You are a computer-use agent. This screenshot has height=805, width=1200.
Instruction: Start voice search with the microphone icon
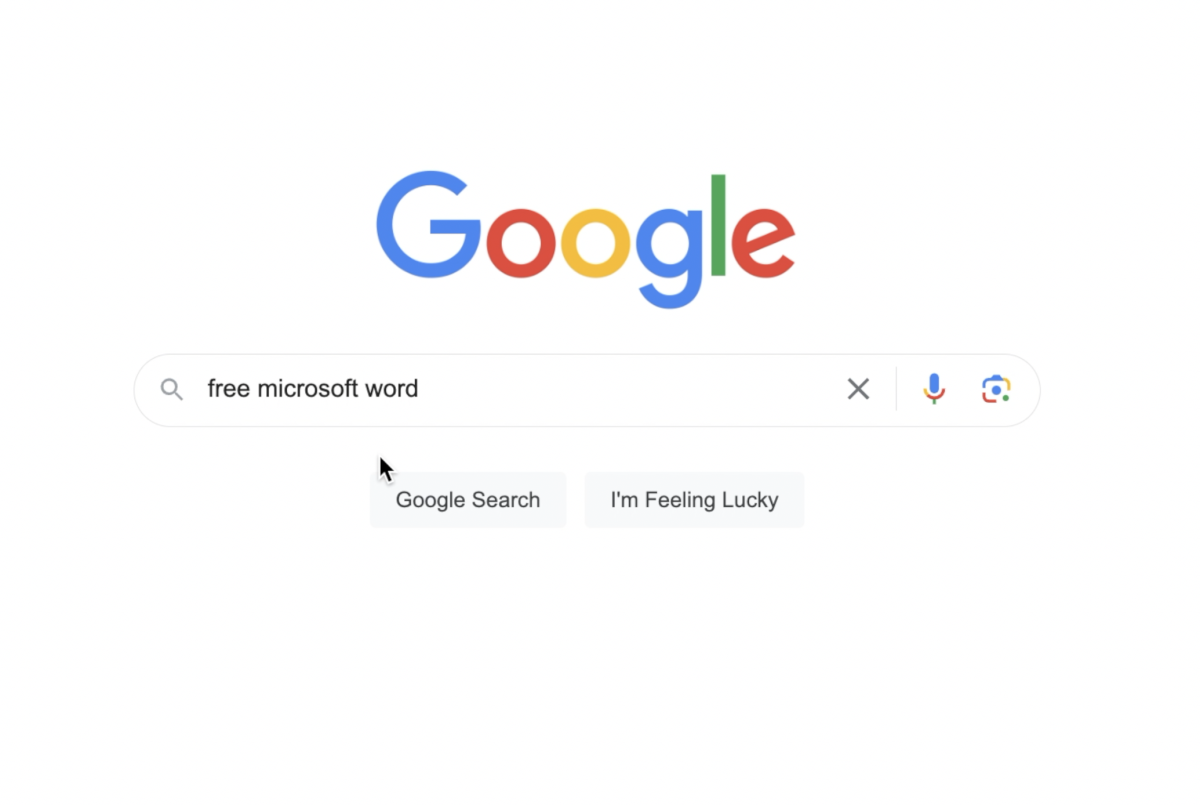coord(934,389)
